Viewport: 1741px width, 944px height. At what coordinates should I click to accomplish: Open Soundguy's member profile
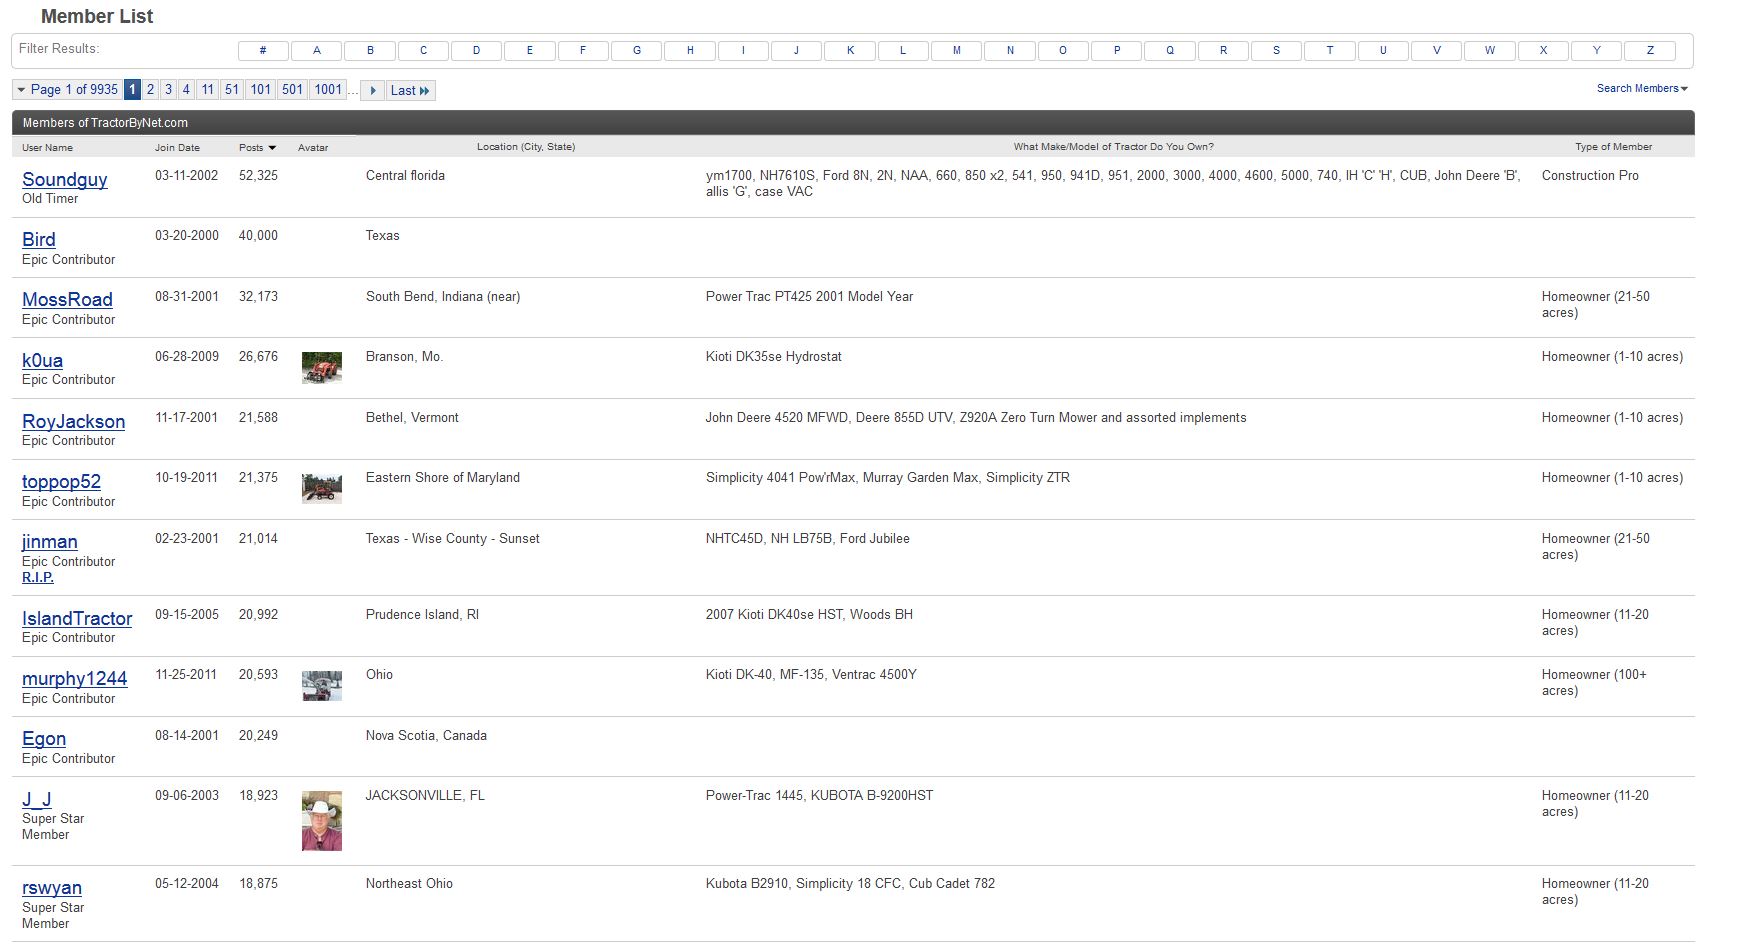(65, 180)
